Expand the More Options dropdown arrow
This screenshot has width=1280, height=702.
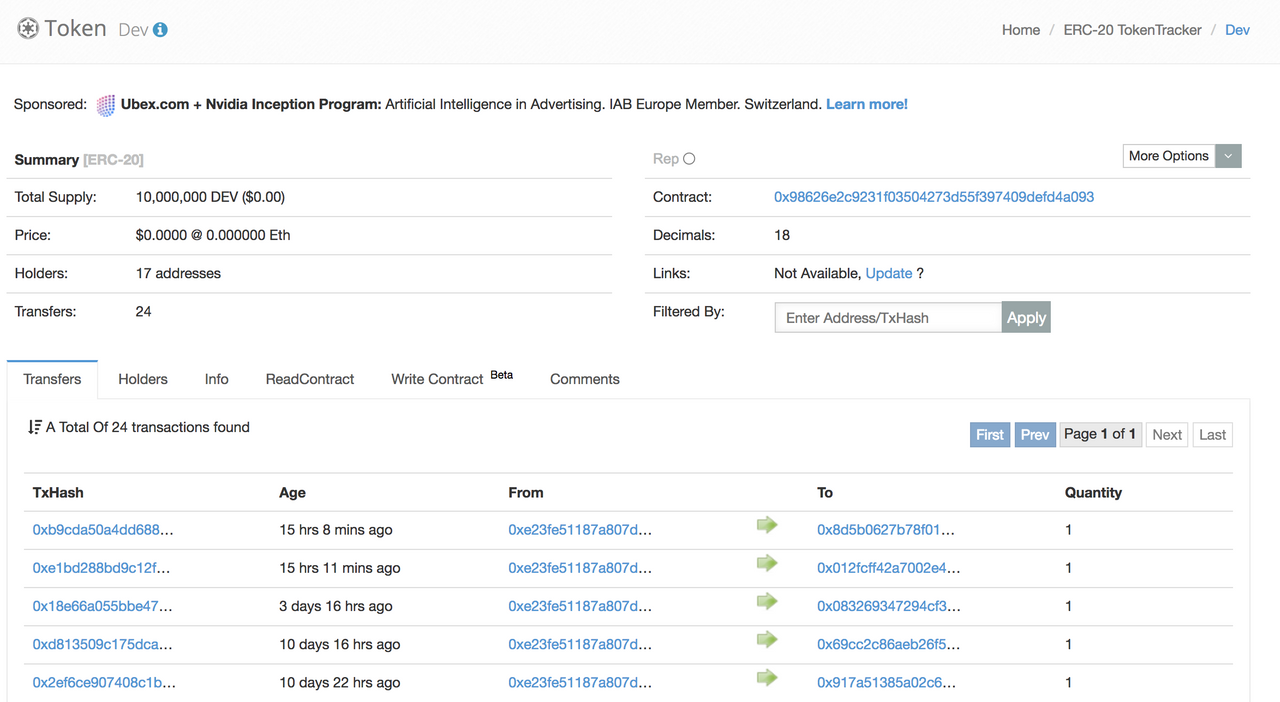[x=1230, y=156]
